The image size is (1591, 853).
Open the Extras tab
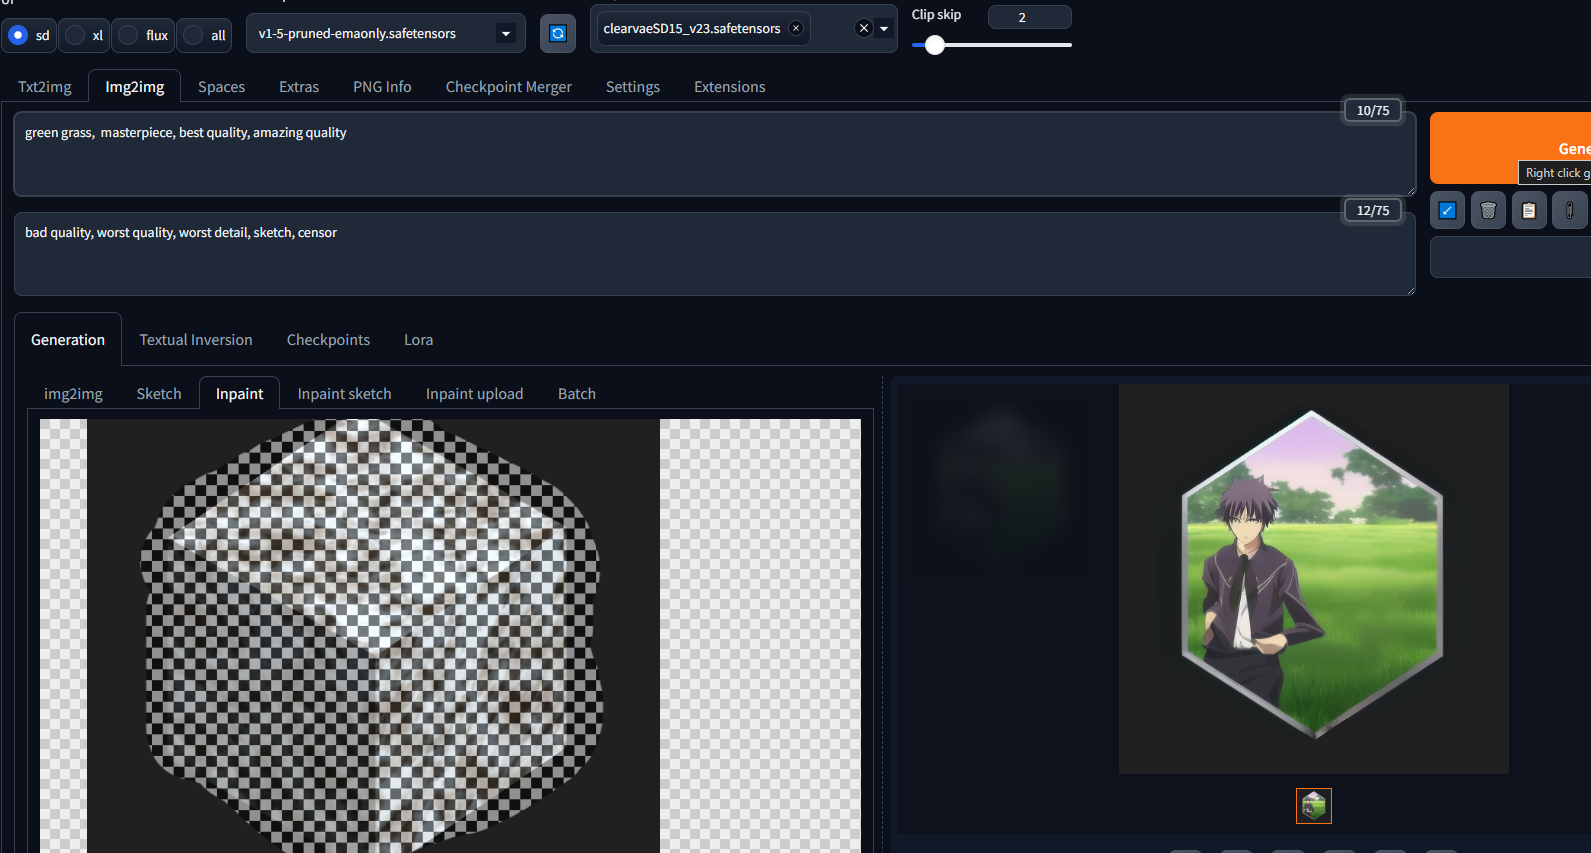[299, 87]
